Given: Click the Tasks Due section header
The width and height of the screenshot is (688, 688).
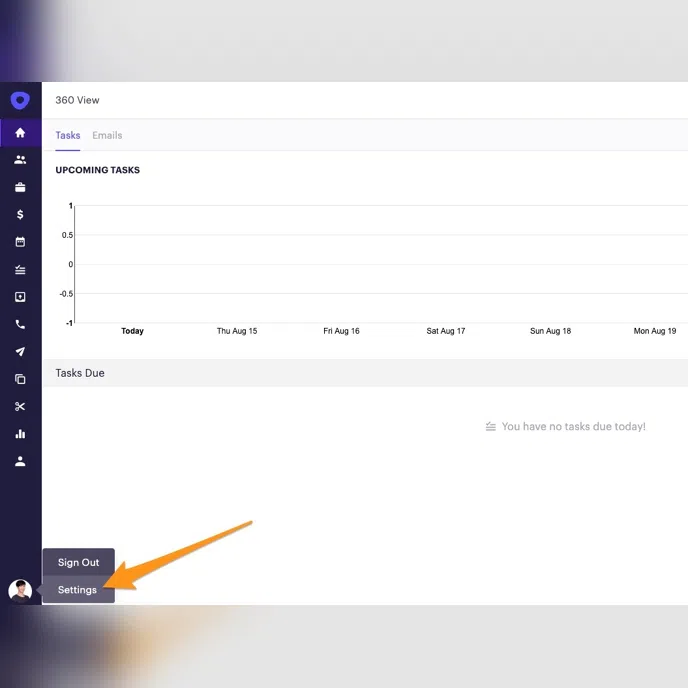Looking at the screenshot, I should 80,373.
